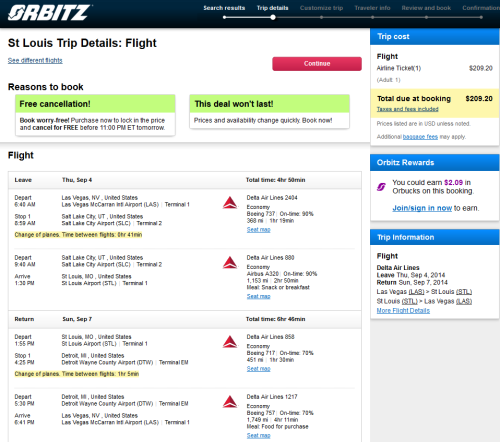Click the Delta logo beside flight 2404
500x442 pixels.
[x=230, y=203]
